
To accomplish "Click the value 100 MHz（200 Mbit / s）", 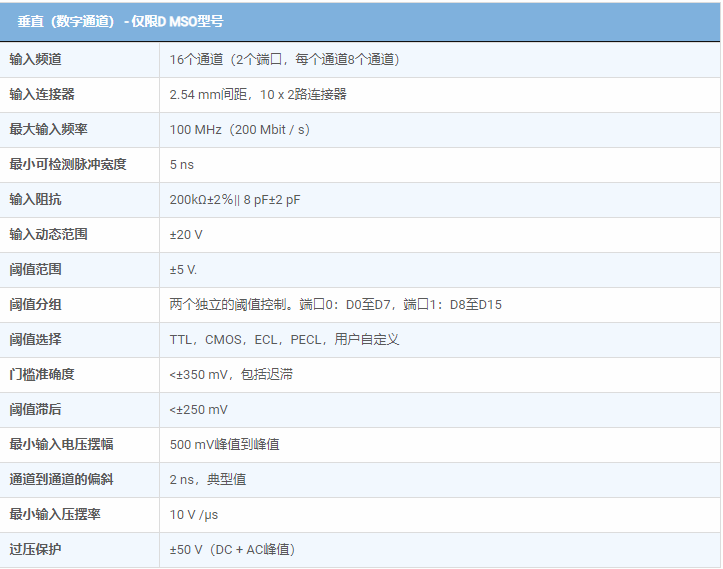I will [x=239, y=129].
